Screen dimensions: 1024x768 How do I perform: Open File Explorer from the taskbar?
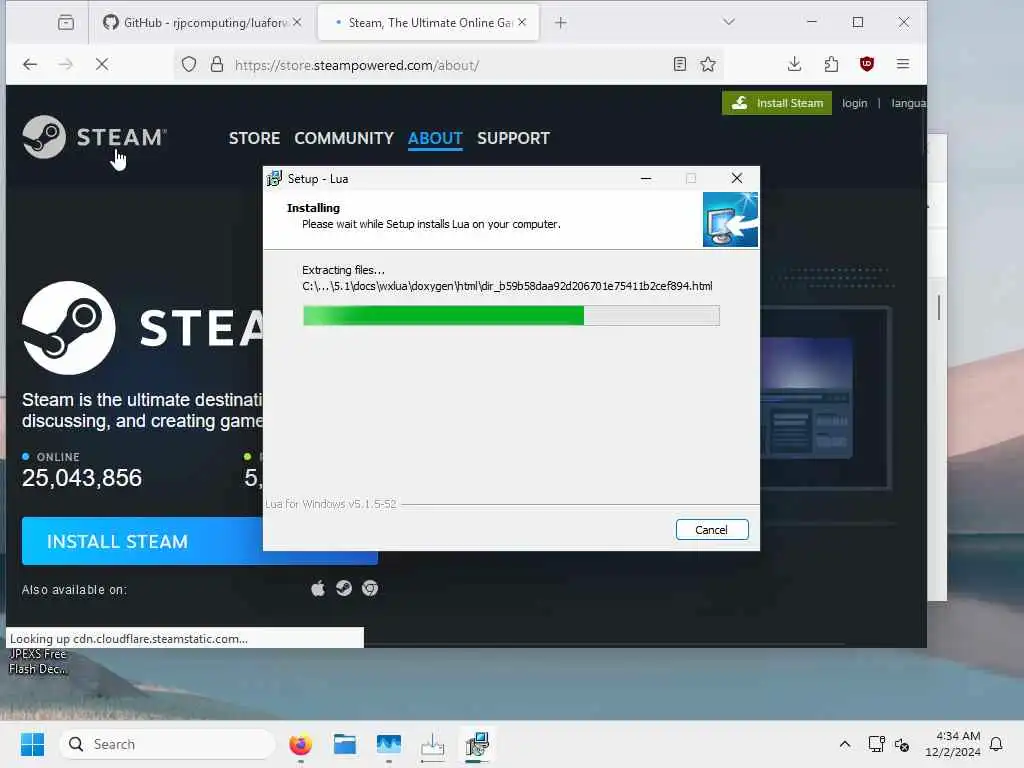344,744
